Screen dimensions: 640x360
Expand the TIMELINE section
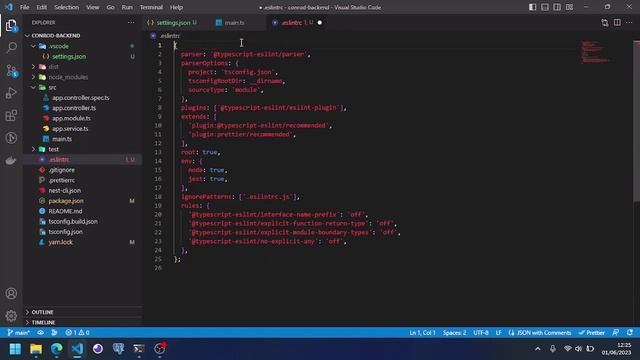pos(83,322)
